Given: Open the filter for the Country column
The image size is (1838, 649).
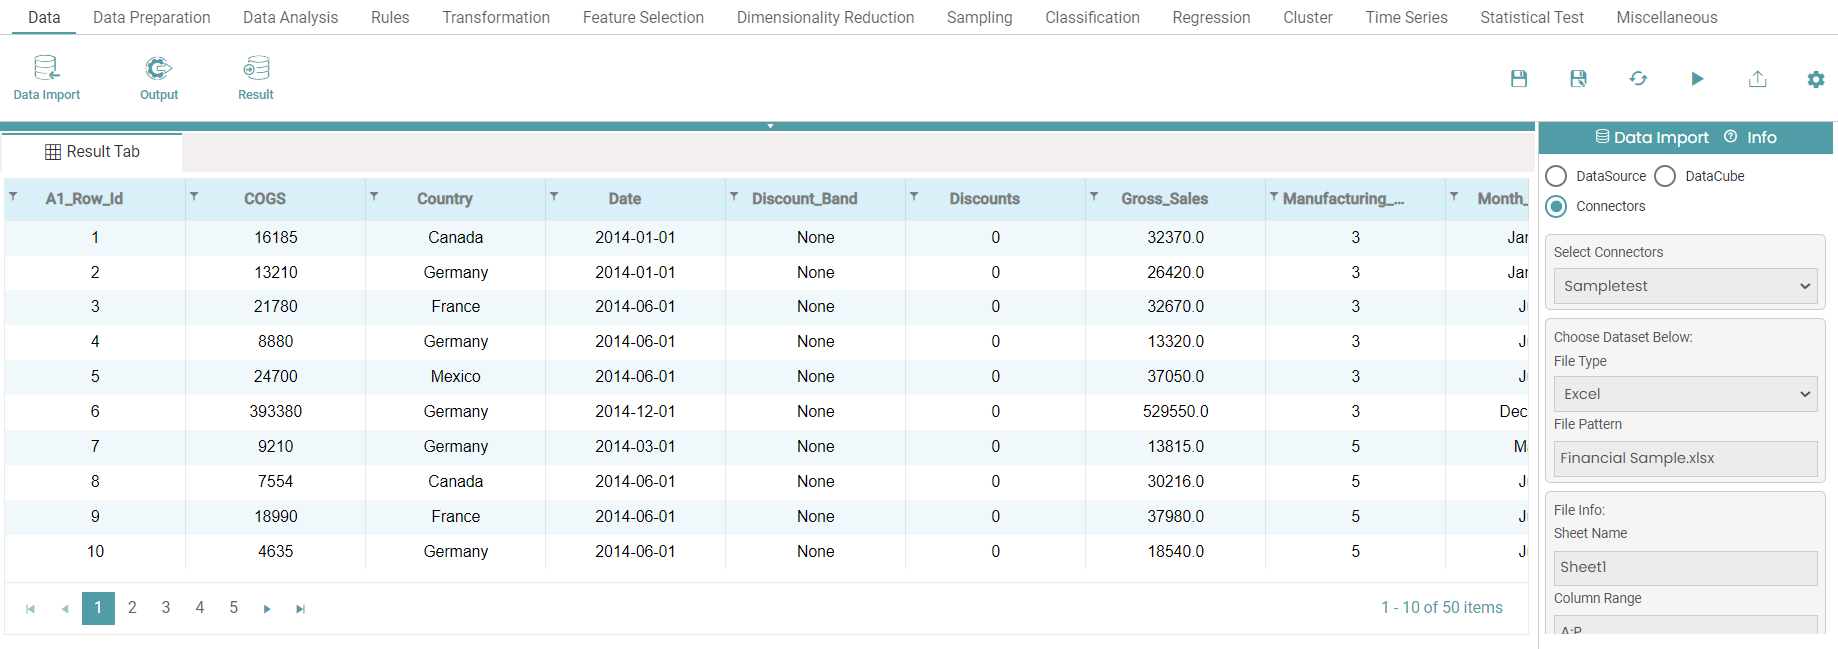Looking at the screenshot, I should click(x=374, y=197).
